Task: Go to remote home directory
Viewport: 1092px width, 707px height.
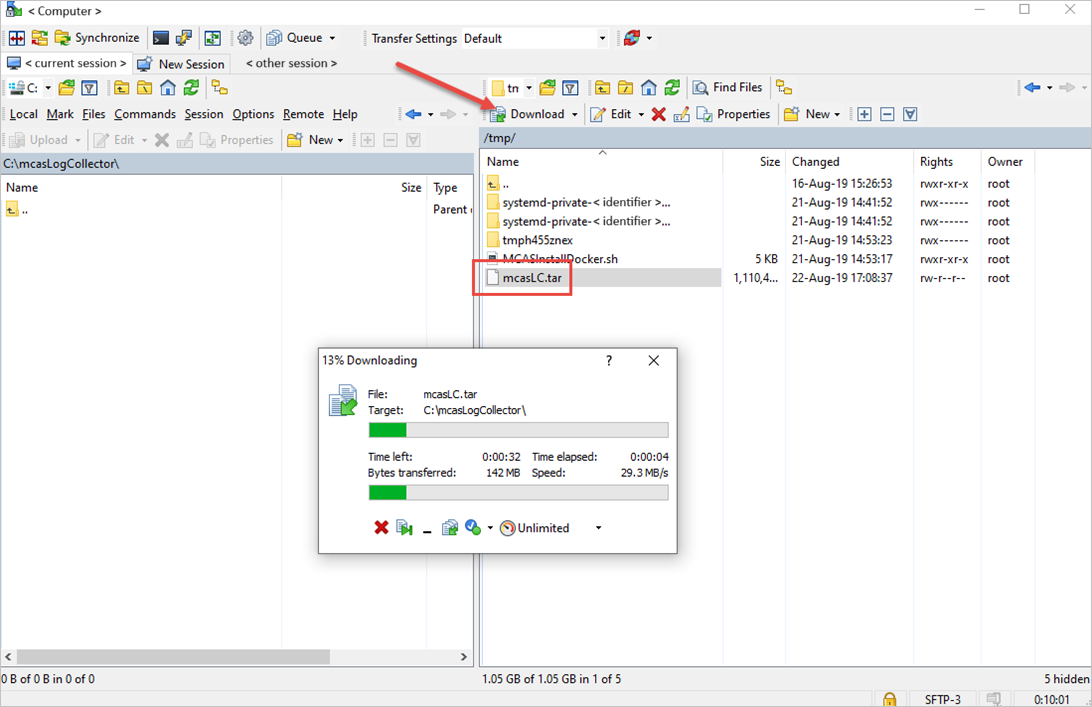Action: tap(647, 87)
